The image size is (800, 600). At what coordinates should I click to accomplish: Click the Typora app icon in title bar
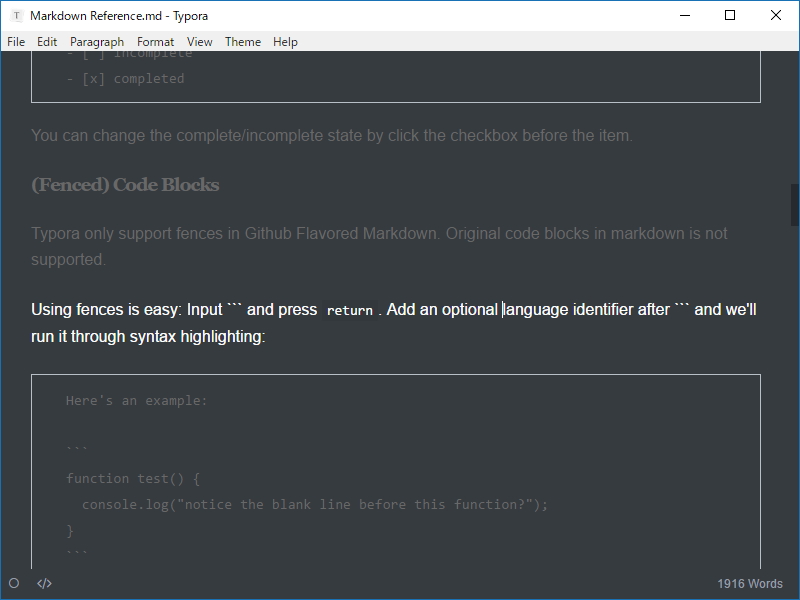[17, 16]
